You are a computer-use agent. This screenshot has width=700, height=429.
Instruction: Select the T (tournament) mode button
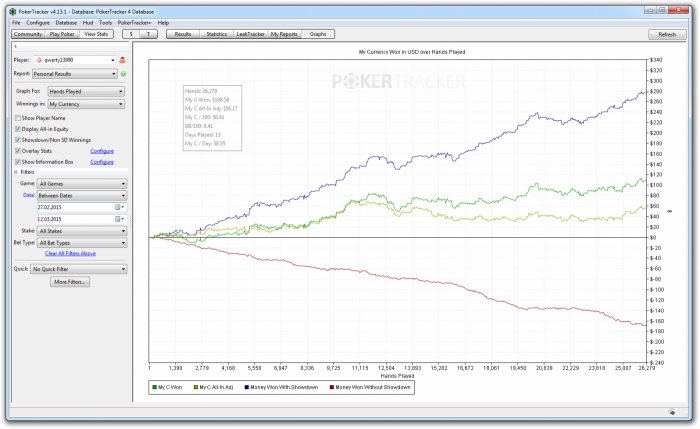click(x=148, y=34)
